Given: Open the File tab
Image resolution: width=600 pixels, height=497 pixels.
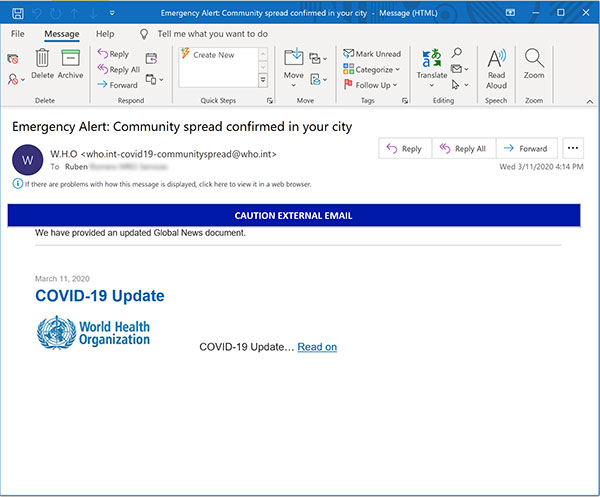Looking at the screenshot, I should point(18,34).
